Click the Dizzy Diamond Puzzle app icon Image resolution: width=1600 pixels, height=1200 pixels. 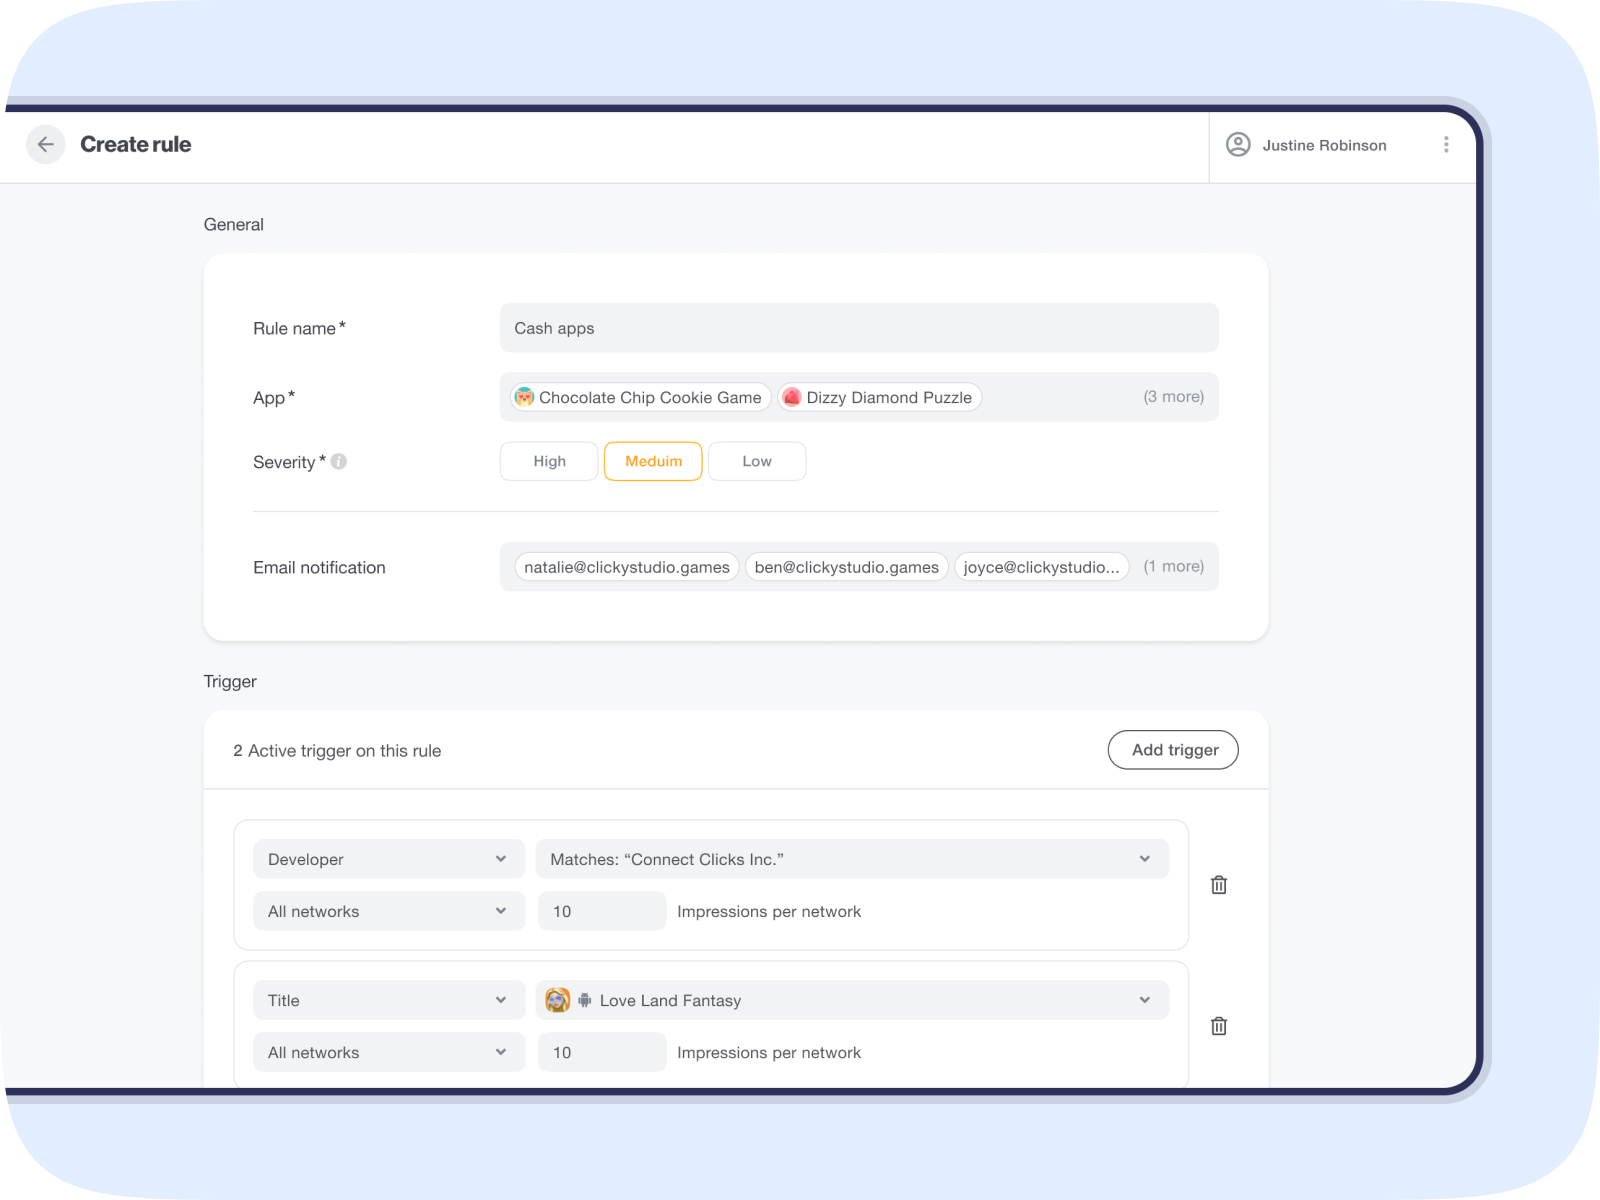tap(792, 397)
